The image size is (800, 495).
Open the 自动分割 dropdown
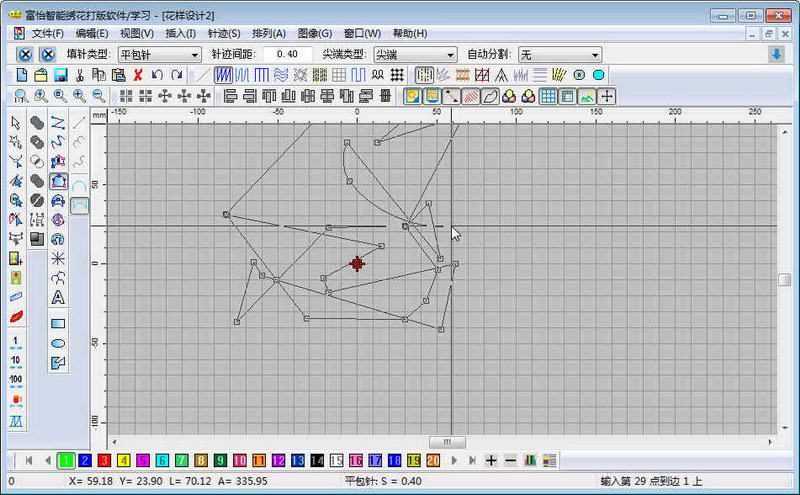click(560, 55)
